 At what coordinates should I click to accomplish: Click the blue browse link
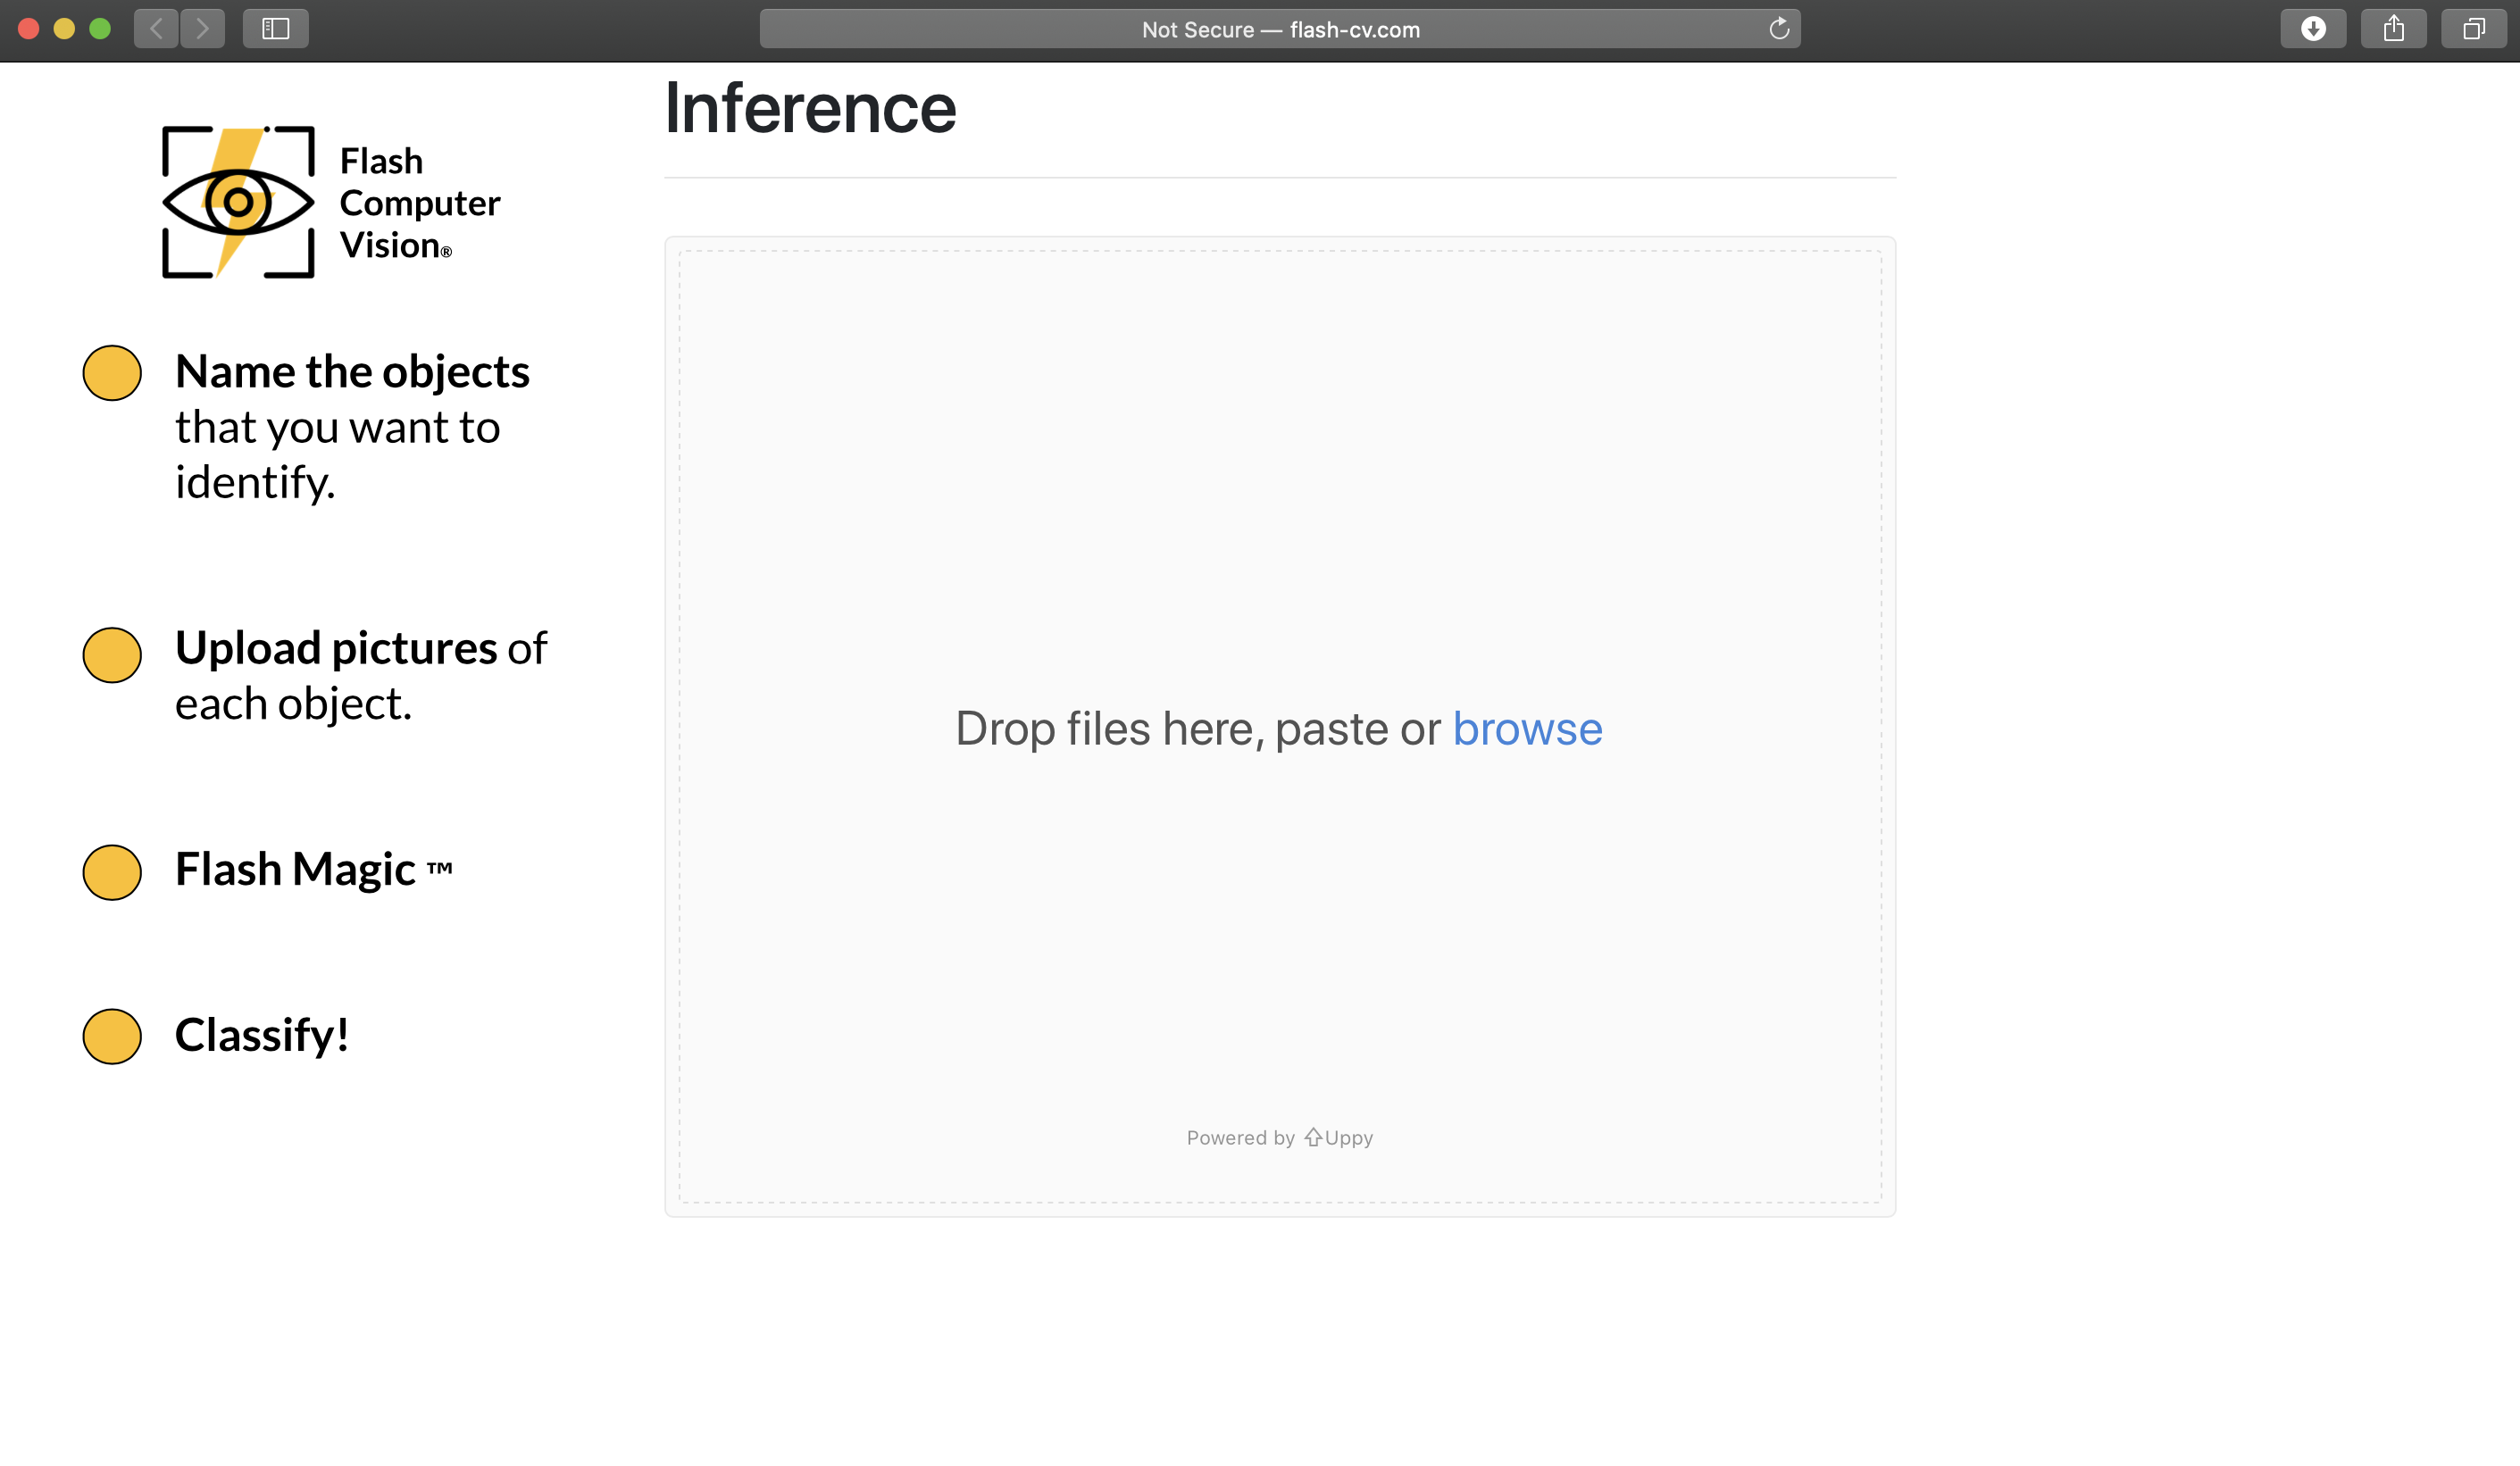(x=1527, y=728)
